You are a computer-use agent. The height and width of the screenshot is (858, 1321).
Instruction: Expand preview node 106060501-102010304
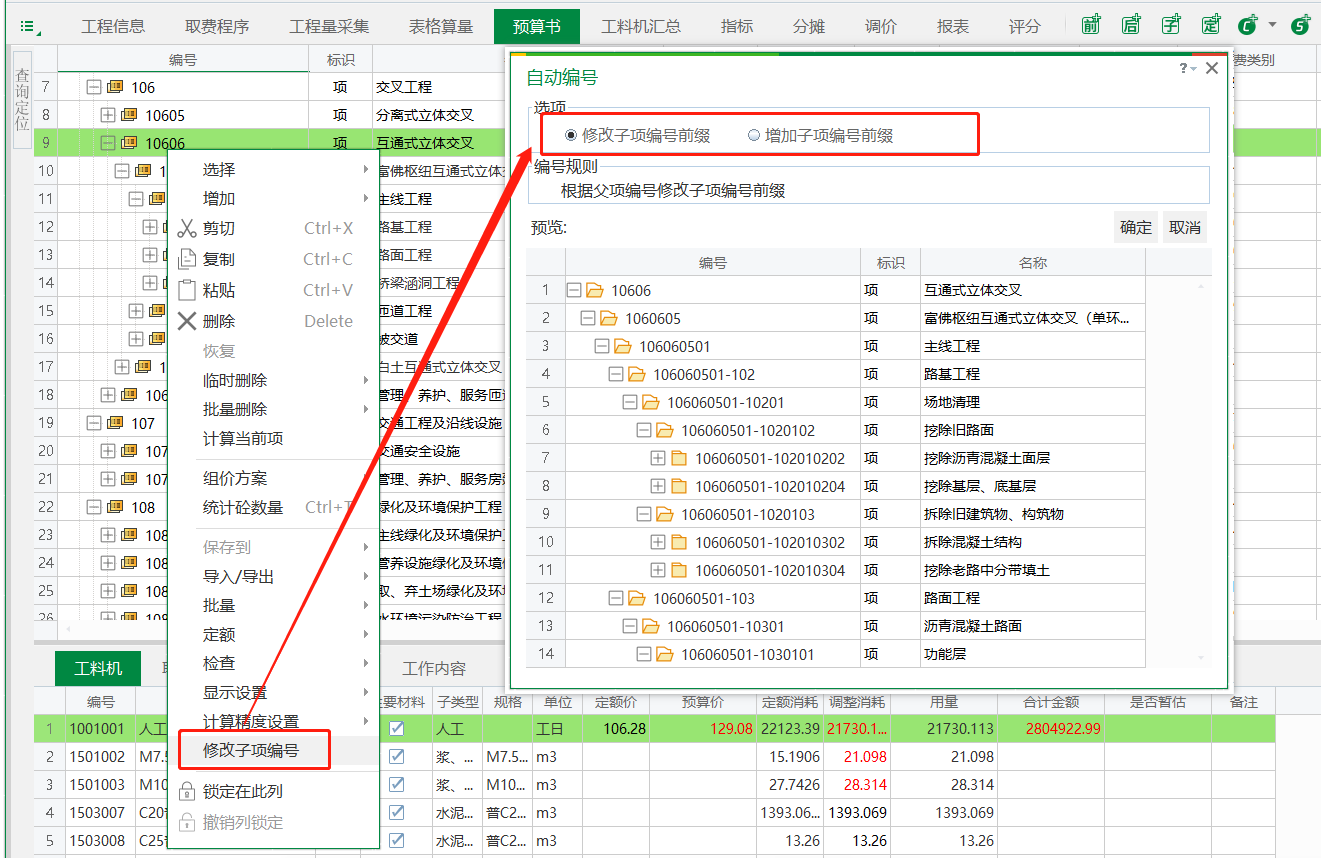(x=658, y=571)
